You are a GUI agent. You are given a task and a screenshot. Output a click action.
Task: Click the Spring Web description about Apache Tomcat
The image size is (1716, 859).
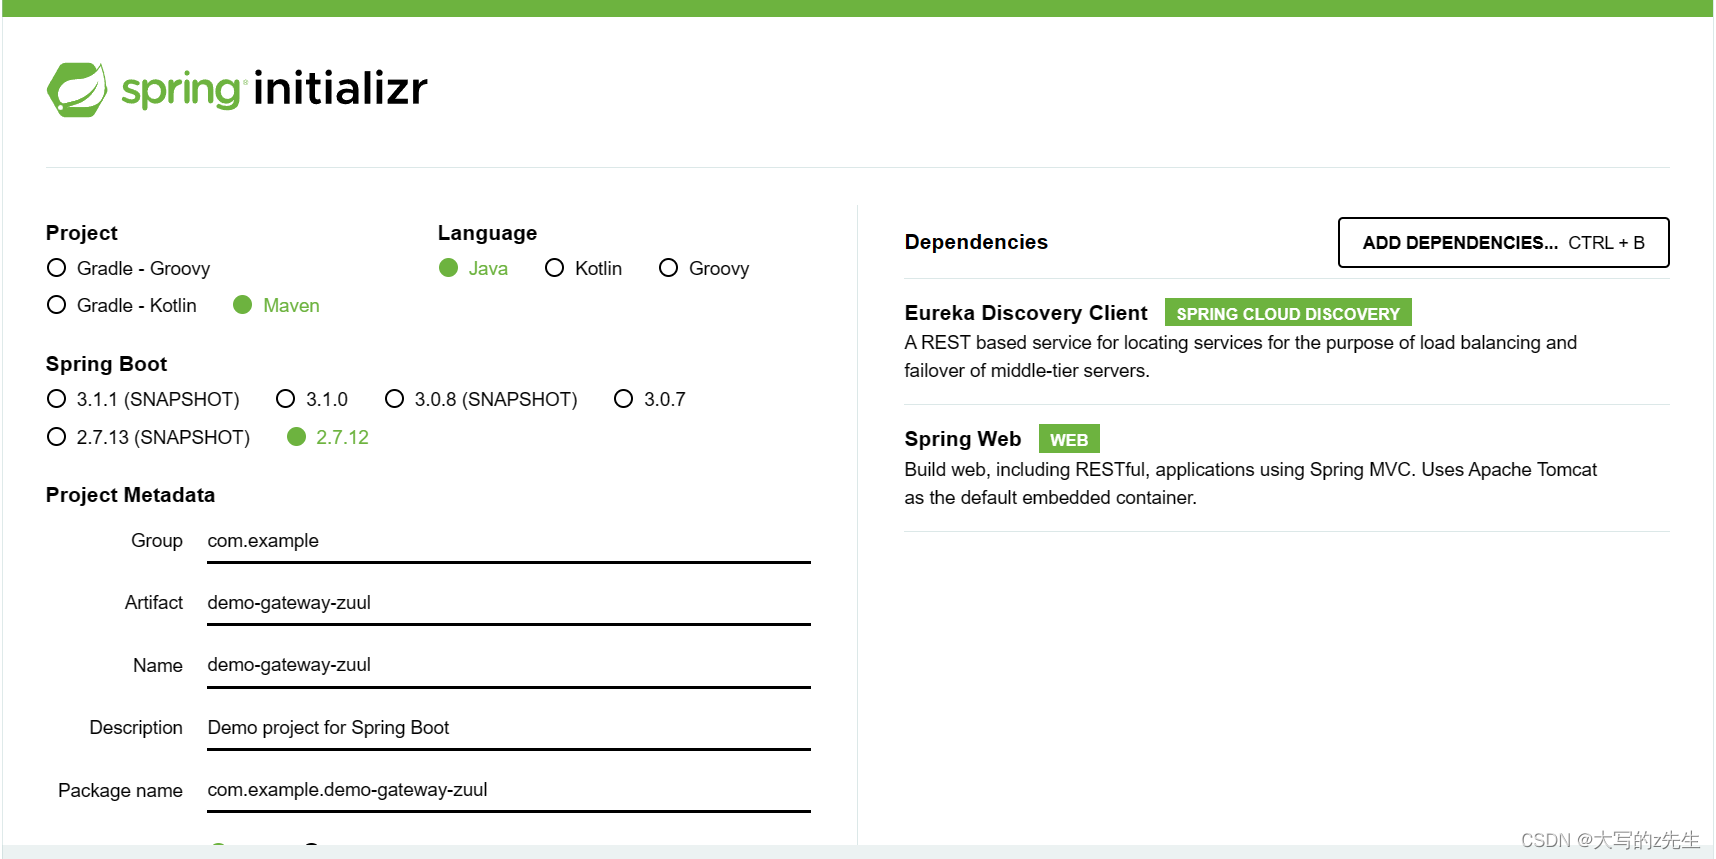coord(1250,483)
